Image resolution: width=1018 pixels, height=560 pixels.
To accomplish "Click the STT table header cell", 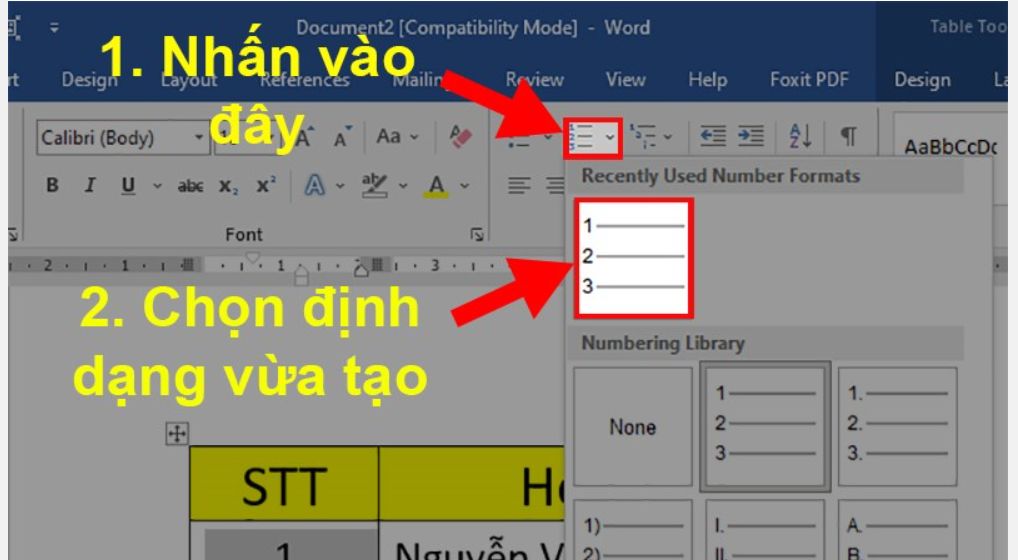I will click(x=284, y=483).
